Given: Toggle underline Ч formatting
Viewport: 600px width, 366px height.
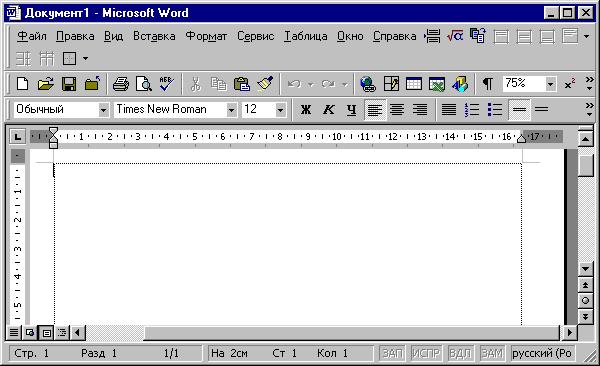Looking at the screenshot, I should click(x=351, y=110).
